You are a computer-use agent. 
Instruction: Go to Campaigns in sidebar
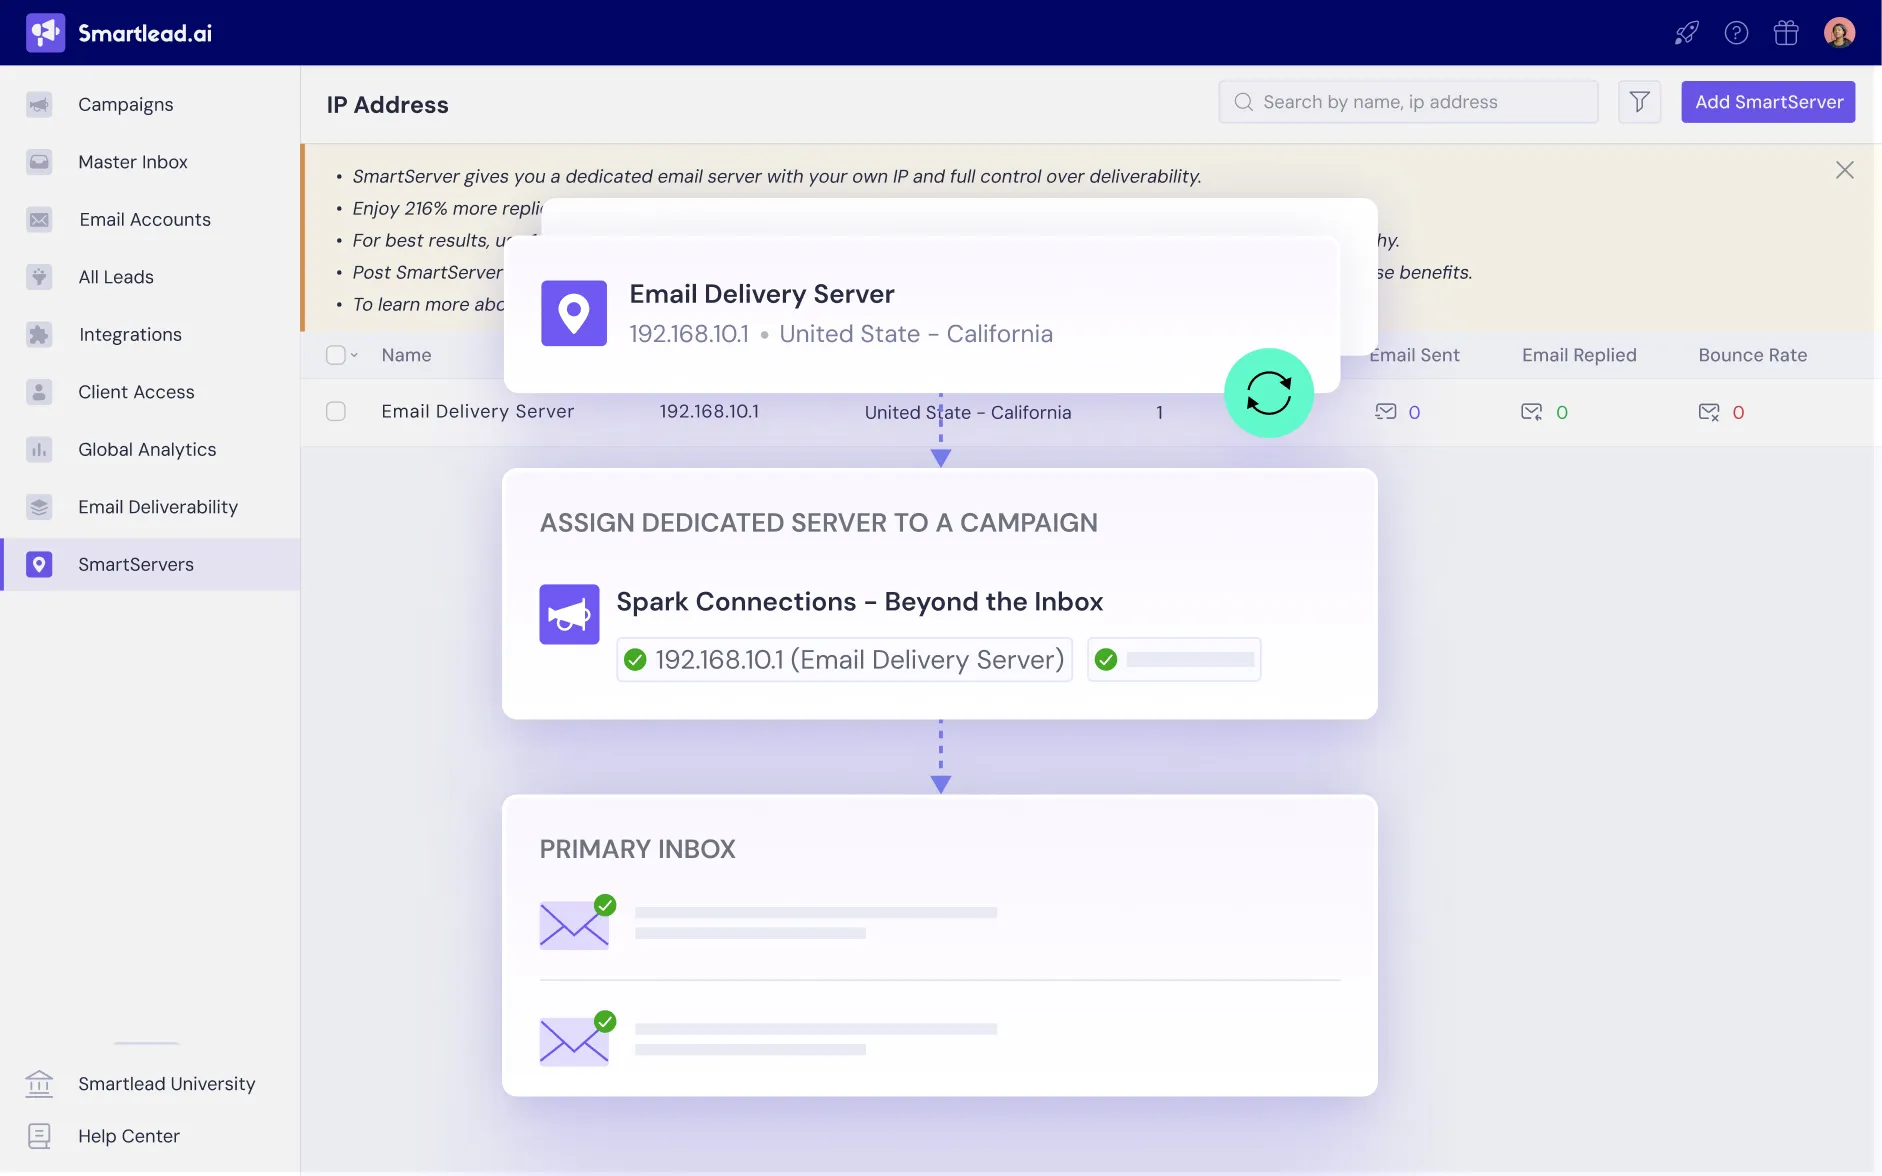[x=126, y=104]
